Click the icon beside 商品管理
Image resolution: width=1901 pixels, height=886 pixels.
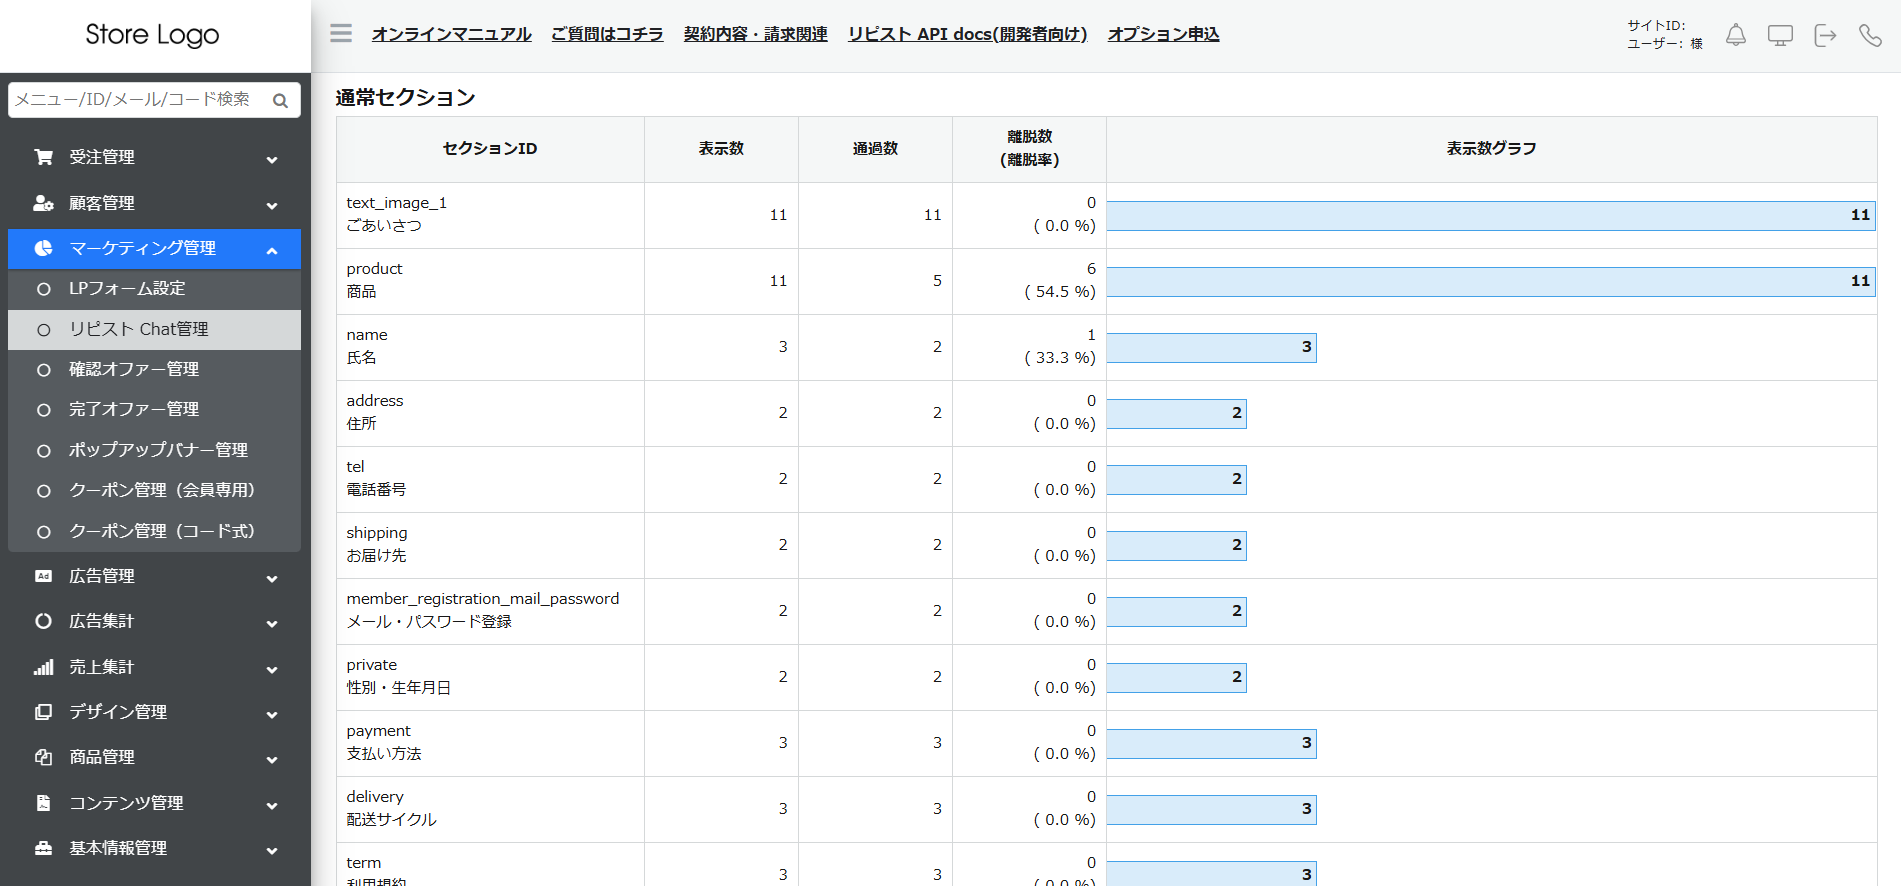click(x=43, y=757)
